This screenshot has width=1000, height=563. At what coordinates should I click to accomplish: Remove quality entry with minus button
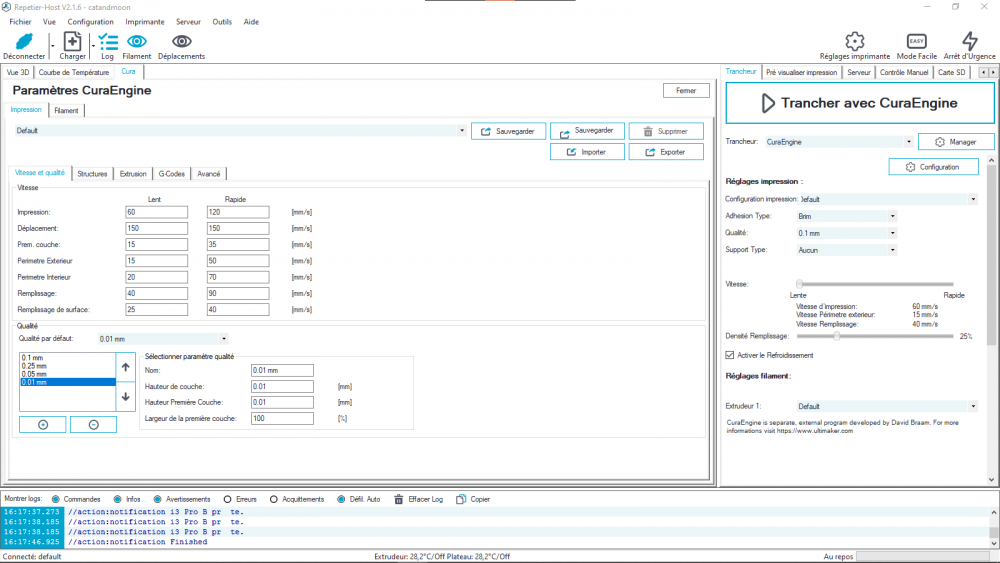93,425
